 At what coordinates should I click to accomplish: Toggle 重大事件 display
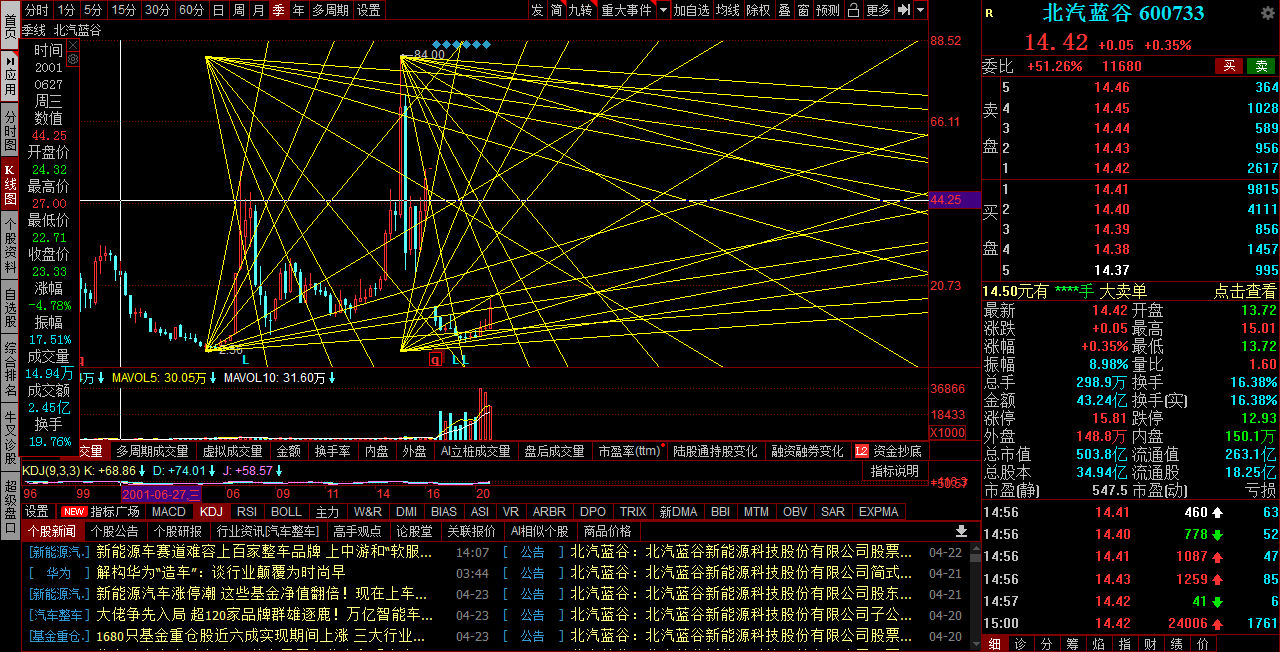coord(626,10)
